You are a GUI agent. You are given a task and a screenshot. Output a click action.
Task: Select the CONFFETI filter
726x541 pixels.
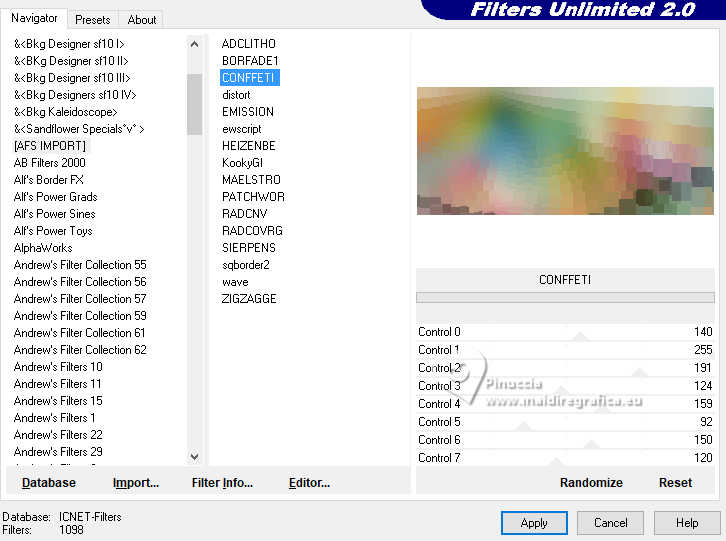pyautogui.click(x=250, y=78)
